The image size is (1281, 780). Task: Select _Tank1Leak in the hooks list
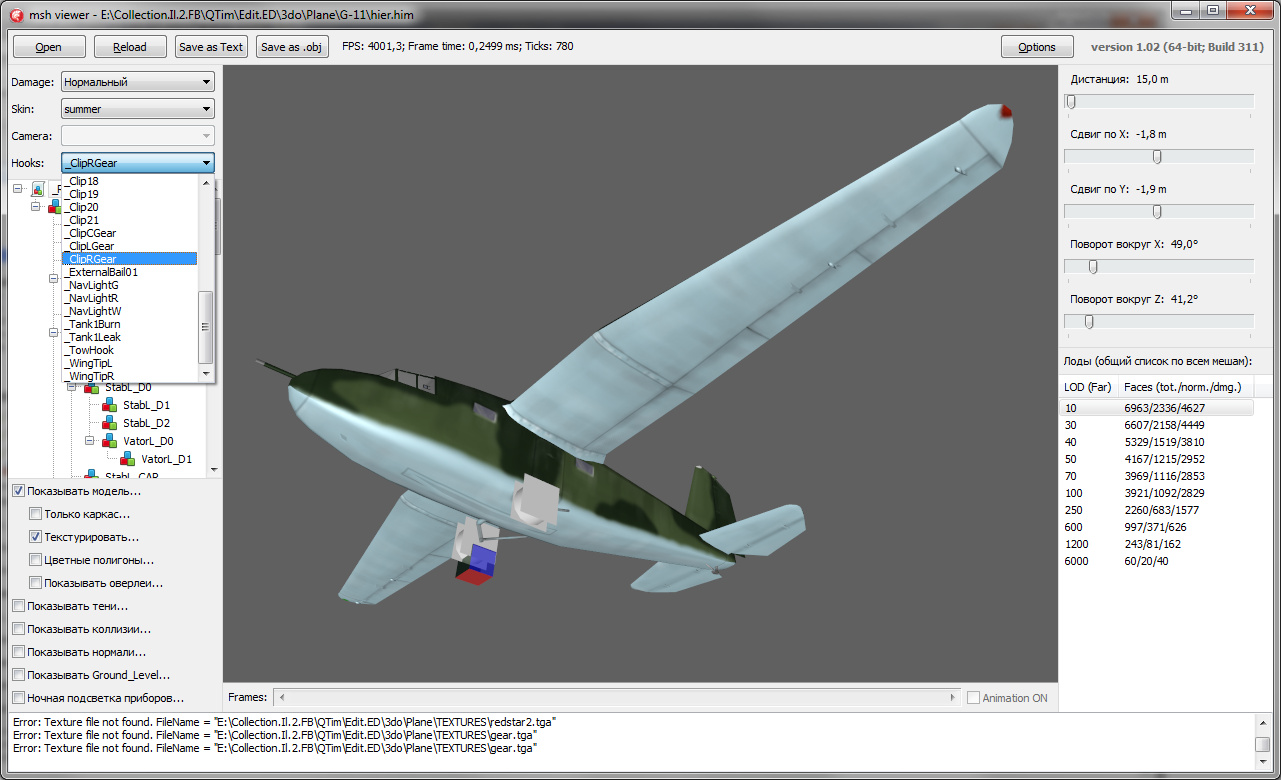pos(130,337)
